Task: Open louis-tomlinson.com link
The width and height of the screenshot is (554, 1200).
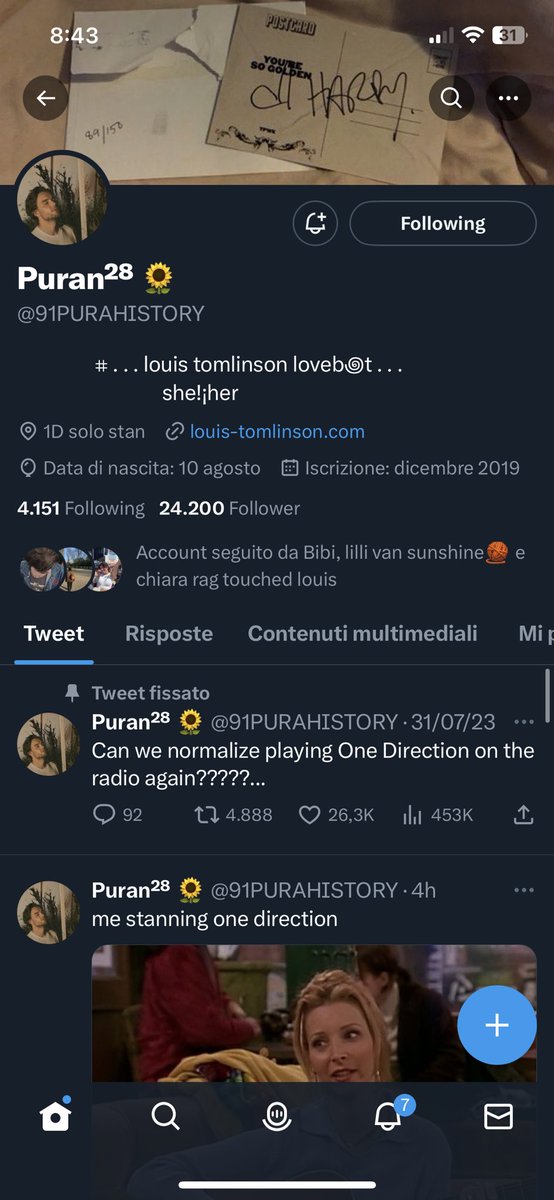Action: coord(277,432)
